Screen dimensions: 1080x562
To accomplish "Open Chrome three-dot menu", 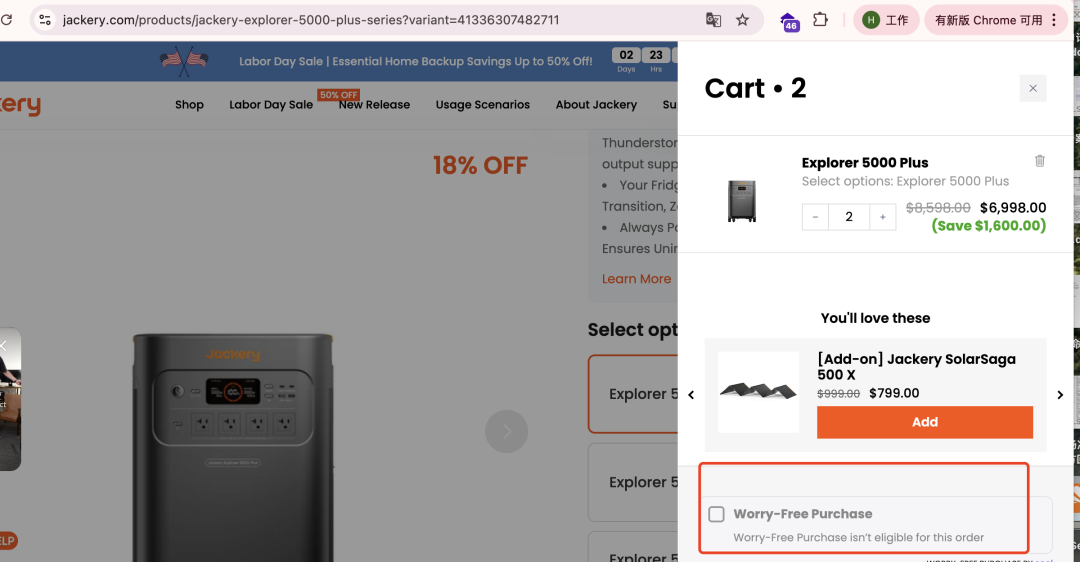I will (x=1055, y=20).
